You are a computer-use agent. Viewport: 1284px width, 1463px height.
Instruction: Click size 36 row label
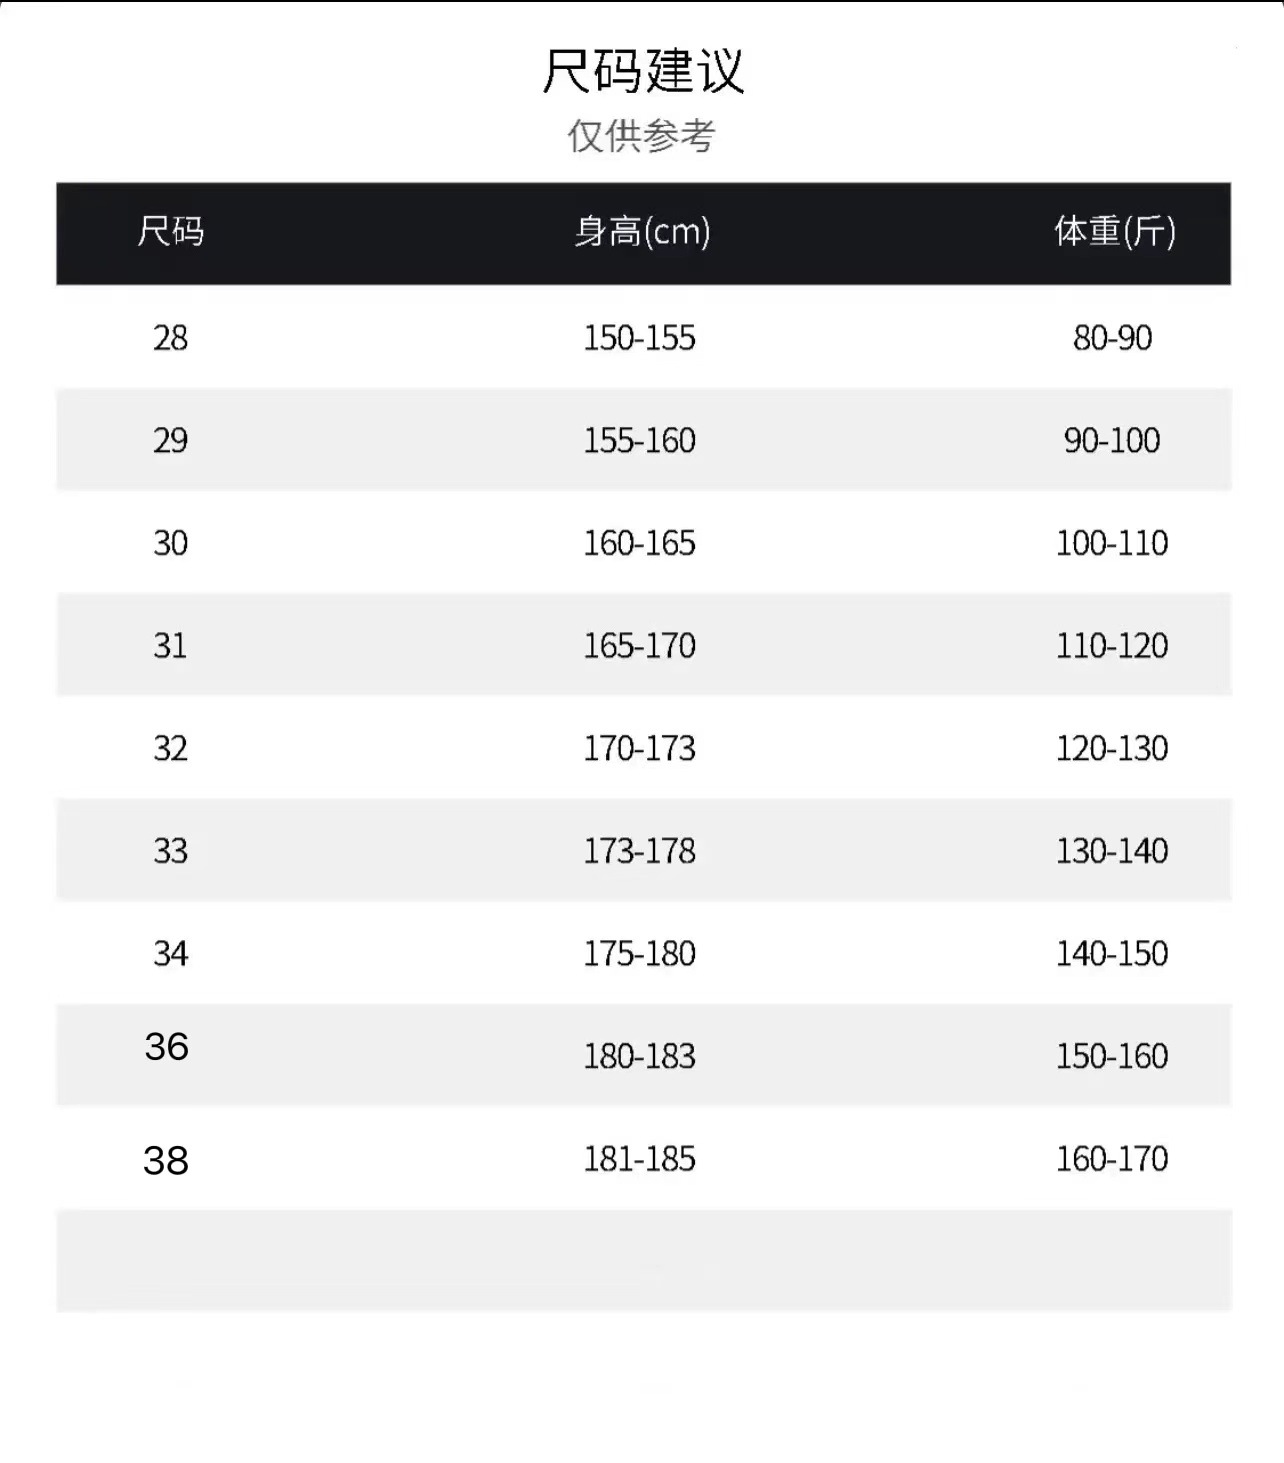click(166, 1047)
